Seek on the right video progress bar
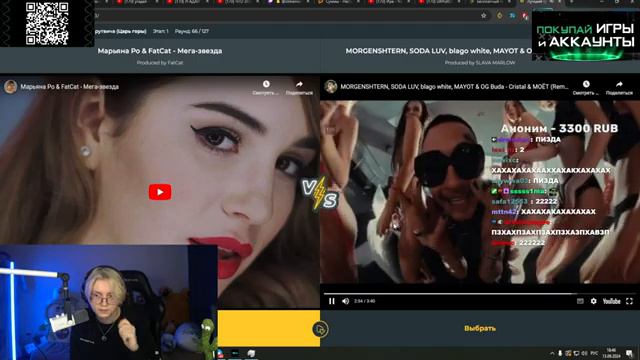The image size is (640, 360). (479, 293)
